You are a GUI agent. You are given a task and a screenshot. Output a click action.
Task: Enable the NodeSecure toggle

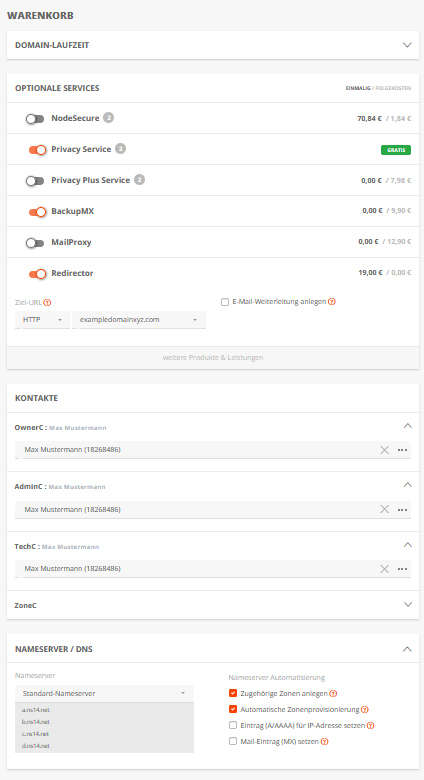pos(35,119)
